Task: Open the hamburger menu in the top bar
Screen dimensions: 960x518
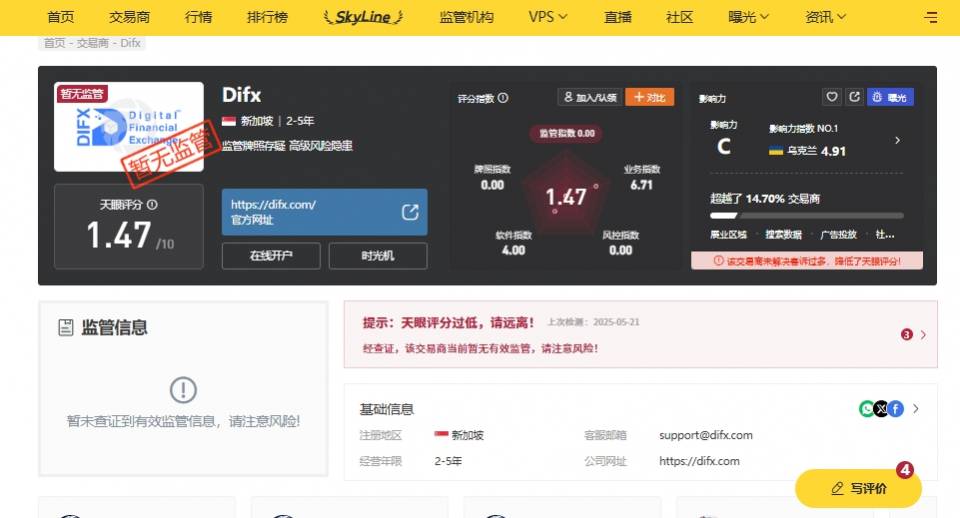Action: (x=931, y=17)
